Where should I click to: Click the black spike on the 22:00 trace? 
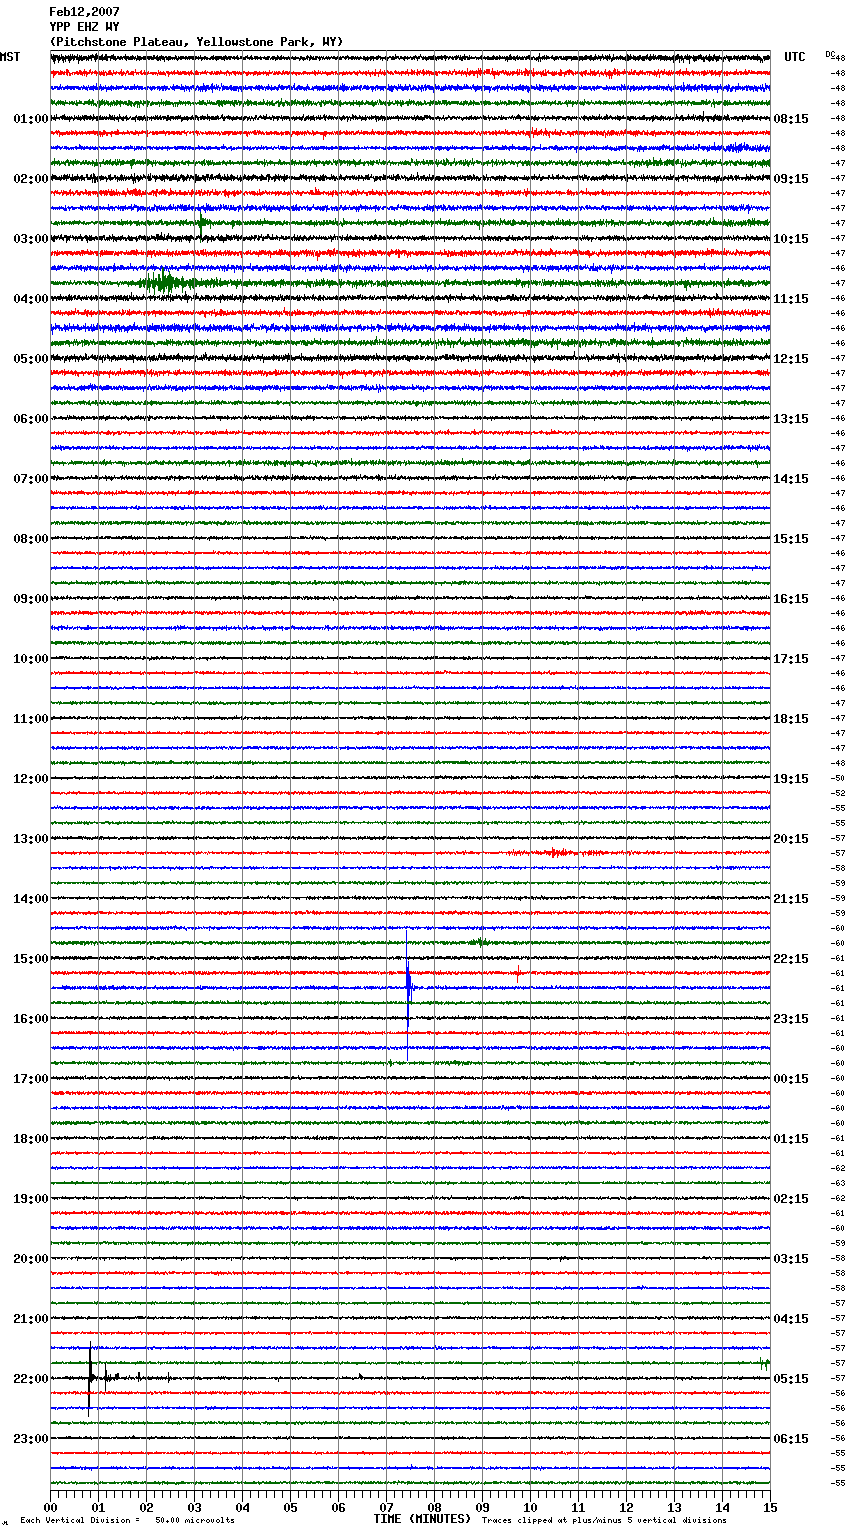point(90,1378)
